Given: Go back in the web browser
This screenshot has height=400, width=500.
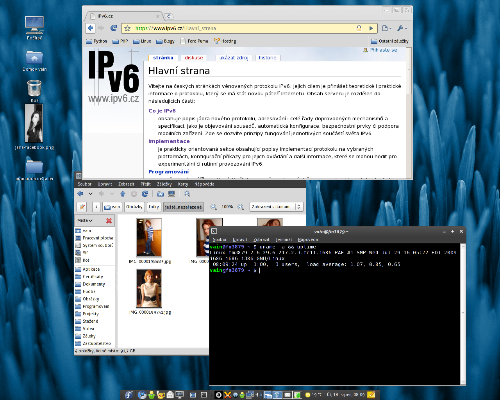Looking at the screenshot, I should coord(90,28).
